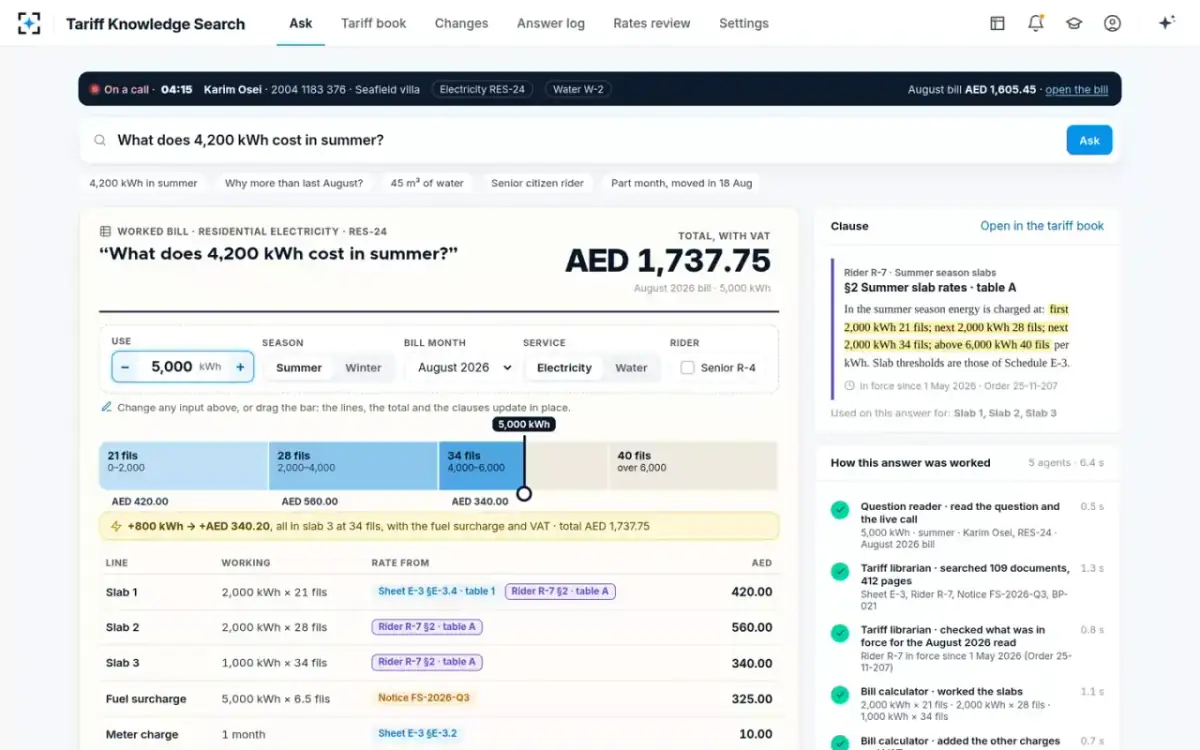Click the Tariff Knowledge Search logo icon
The width and height of the screenshot is (1200, 750).
[29, 23]
